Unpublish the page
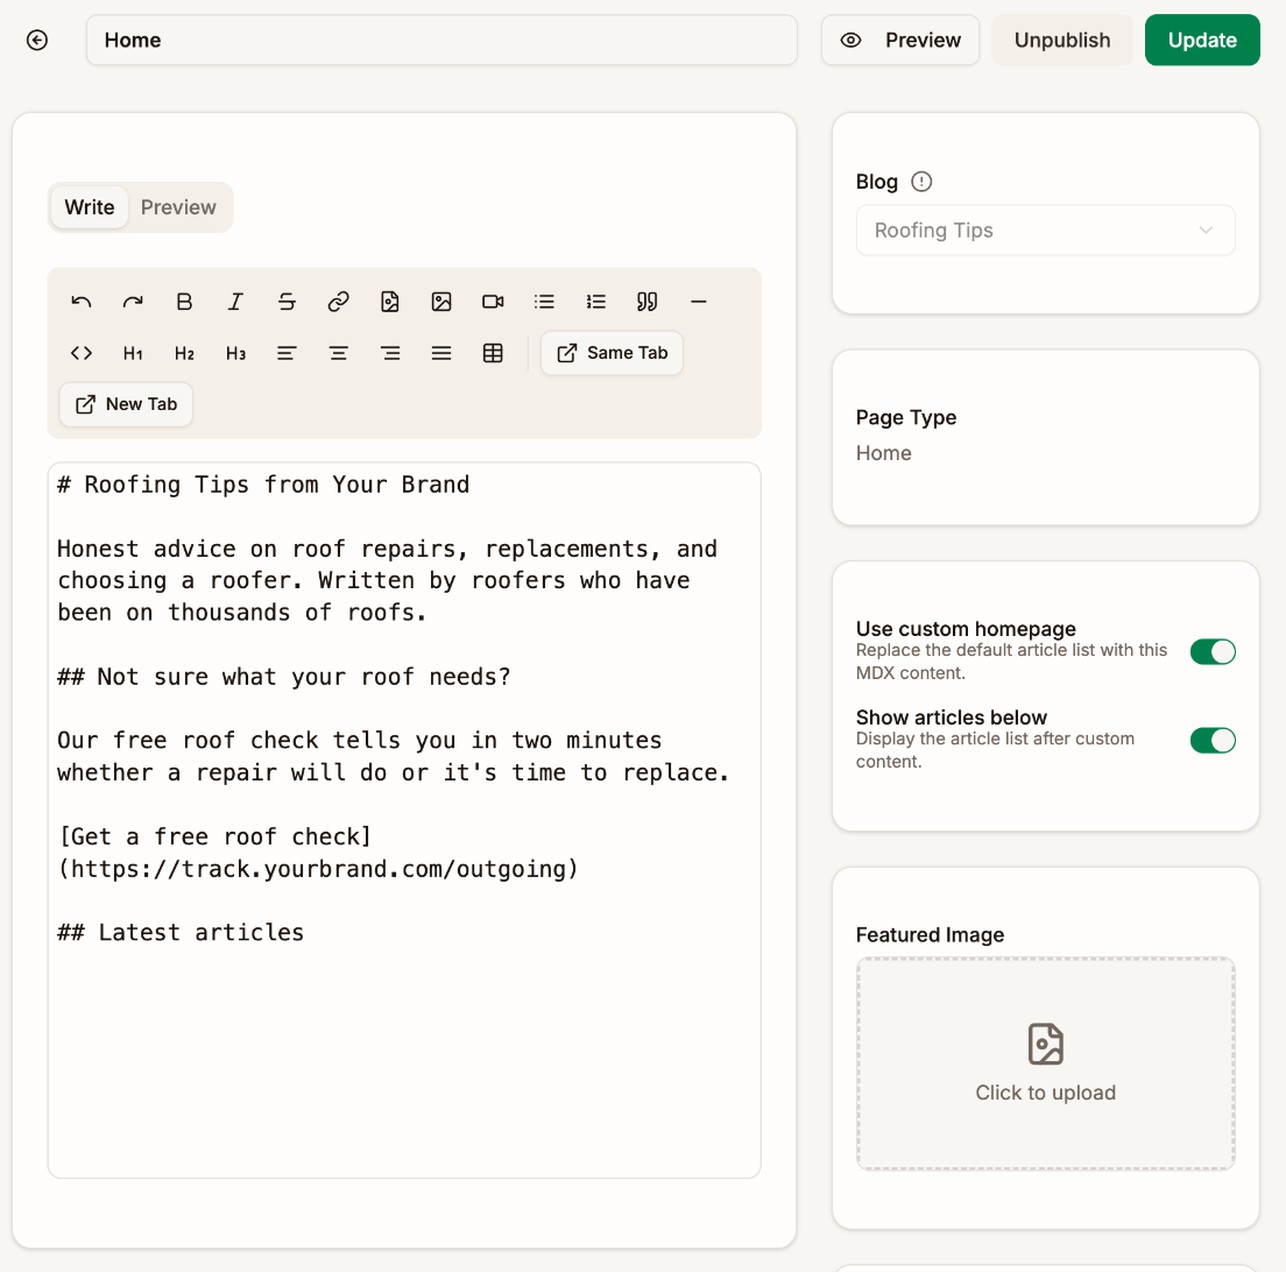Screen dimensions: 1286x1272 1062,40
